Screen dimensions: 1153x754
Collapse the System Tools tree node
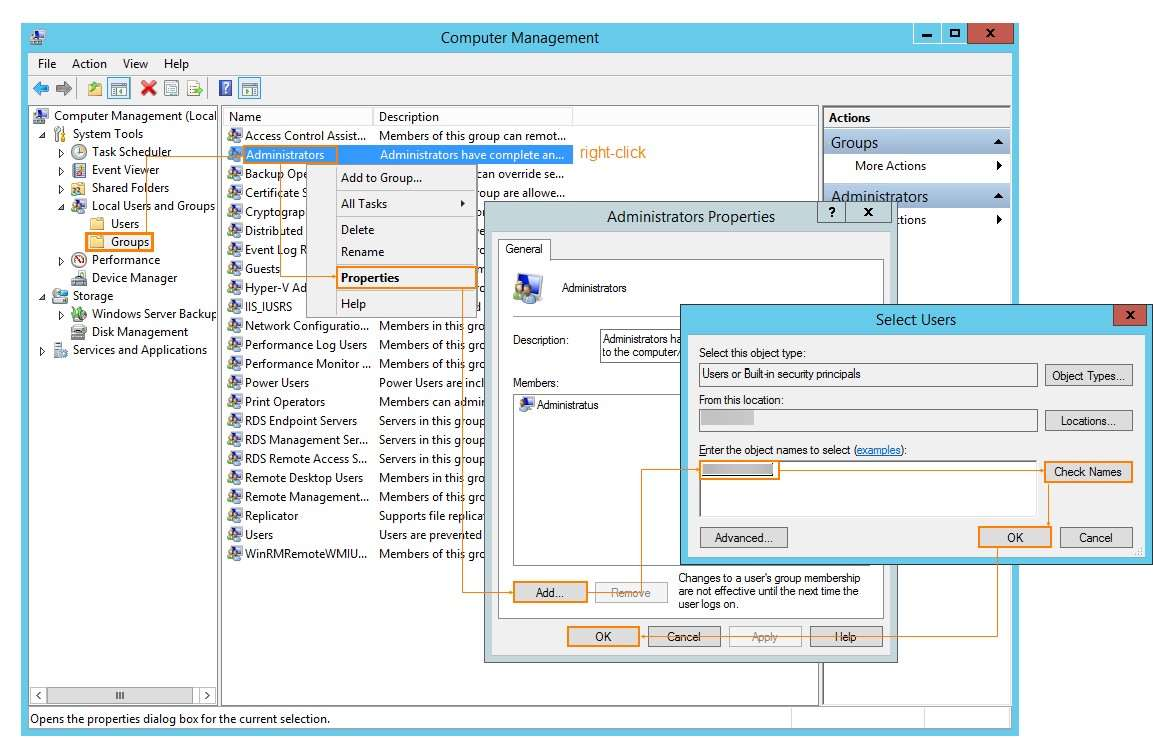pos(42,135)
